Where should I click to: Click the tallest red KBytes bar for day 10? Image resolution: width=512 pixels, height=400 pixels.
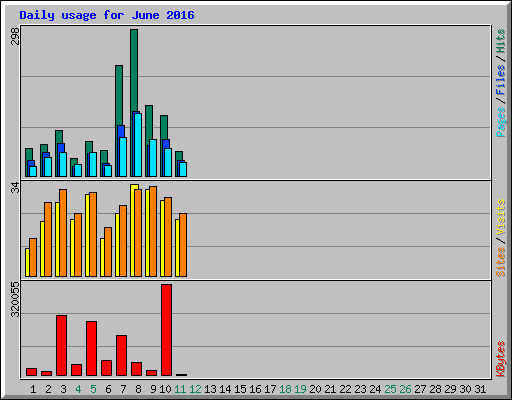click(166, 330)
